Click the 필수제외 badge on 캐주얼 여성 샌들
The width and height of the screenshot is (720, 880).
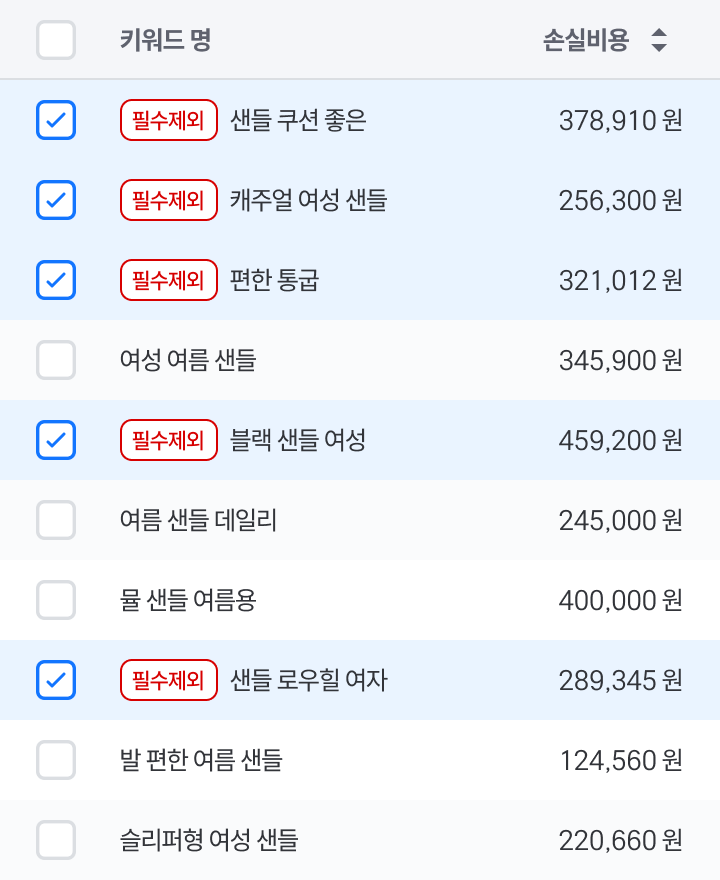tap(169, 200)
